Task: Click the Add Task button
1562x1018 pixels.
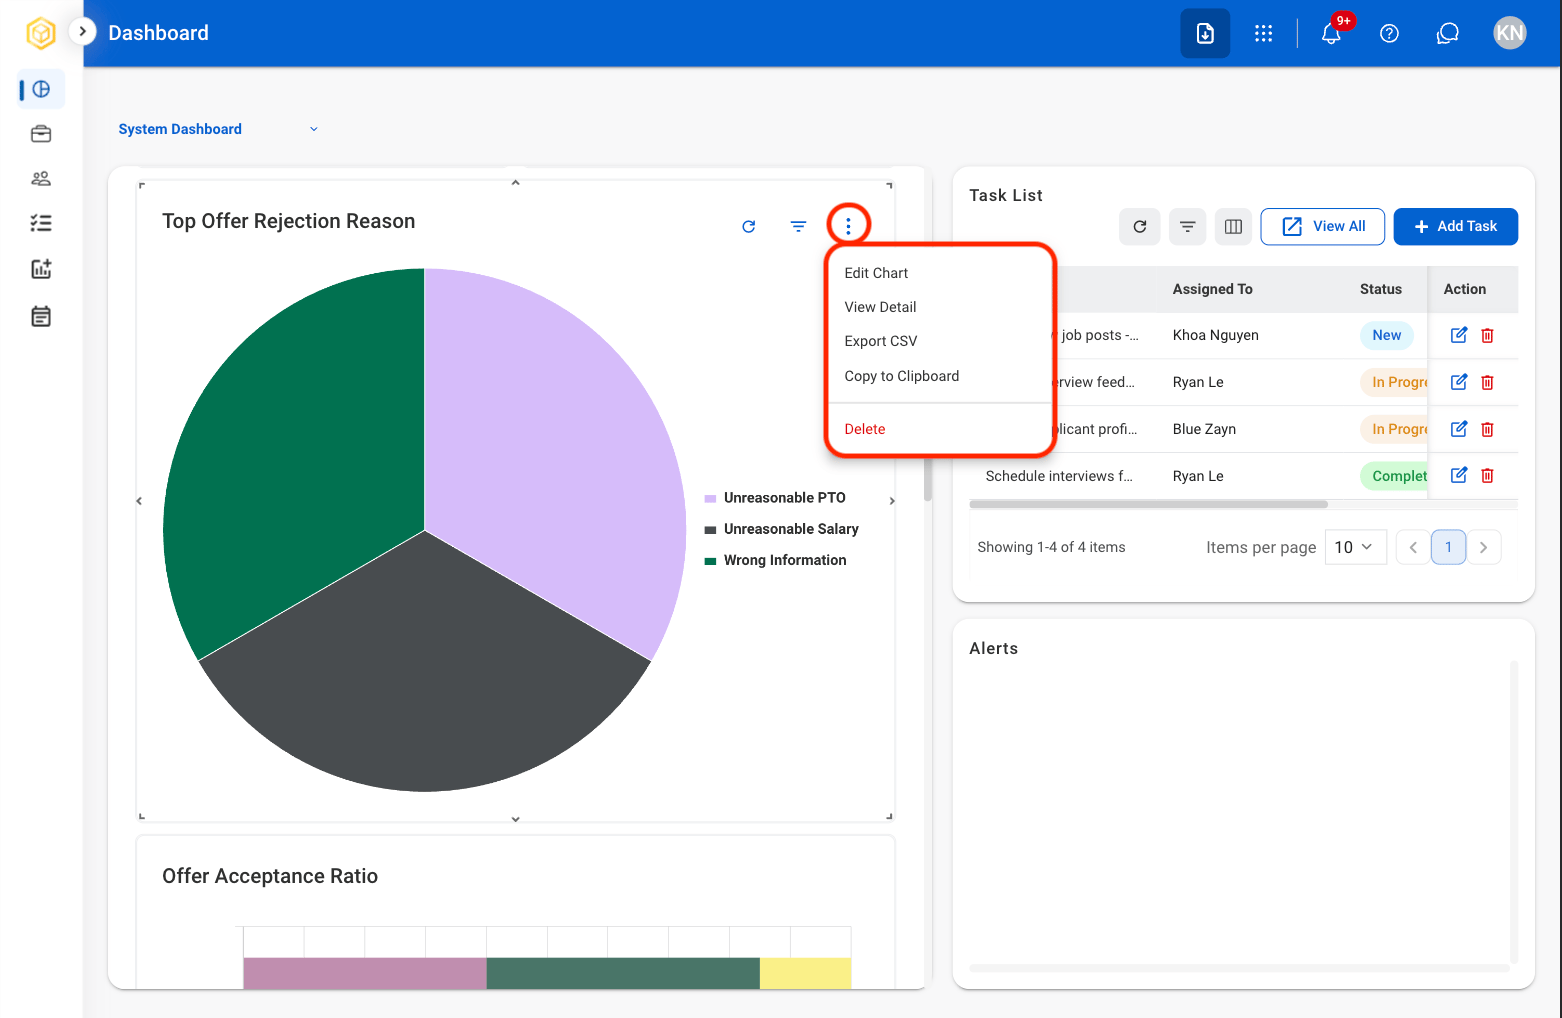Action: tap(1456, 227)
